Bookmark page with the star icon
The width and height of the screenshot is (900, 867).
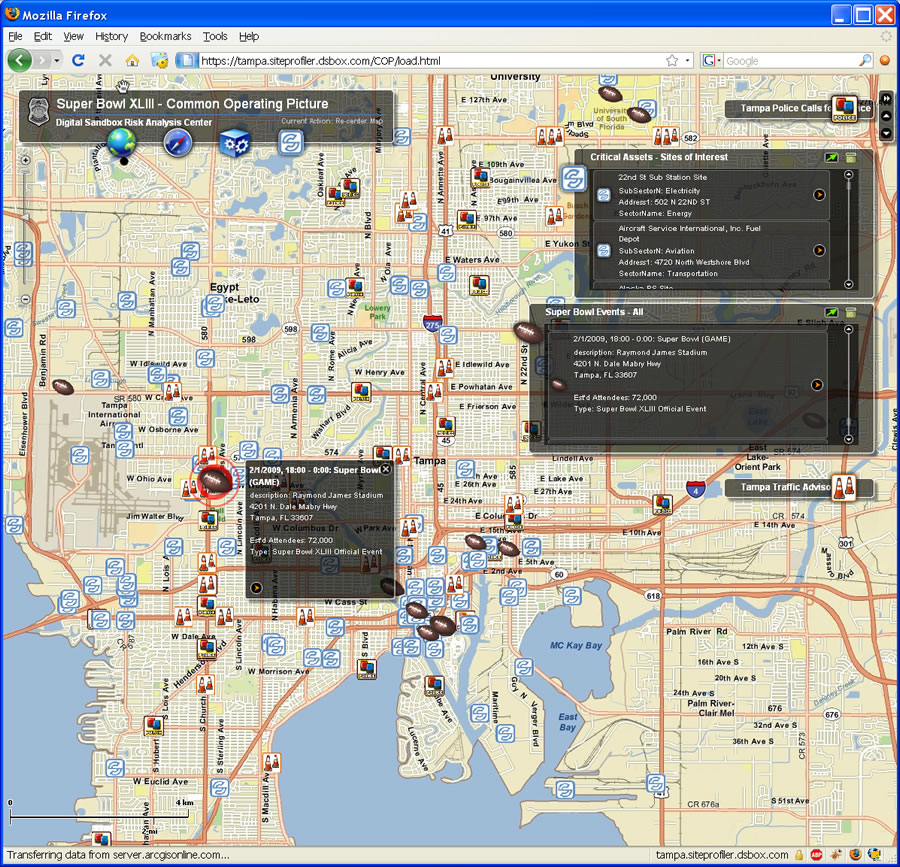tap(672, 61)
